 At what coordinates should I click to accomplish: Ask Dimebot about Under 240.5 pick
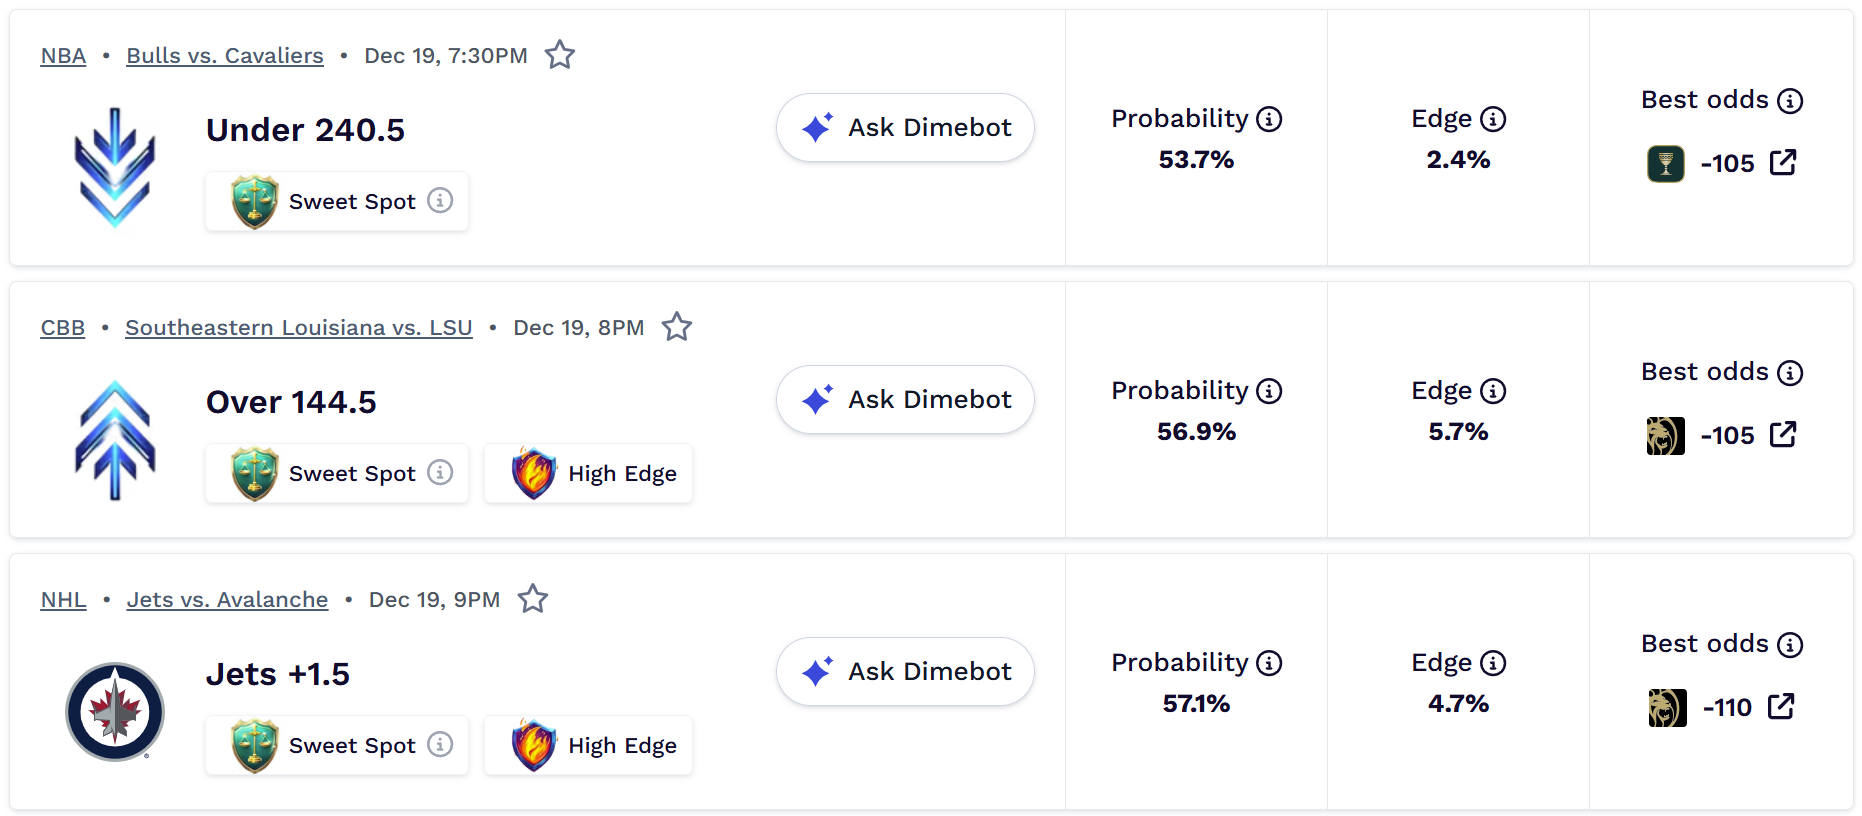point(905,128)
